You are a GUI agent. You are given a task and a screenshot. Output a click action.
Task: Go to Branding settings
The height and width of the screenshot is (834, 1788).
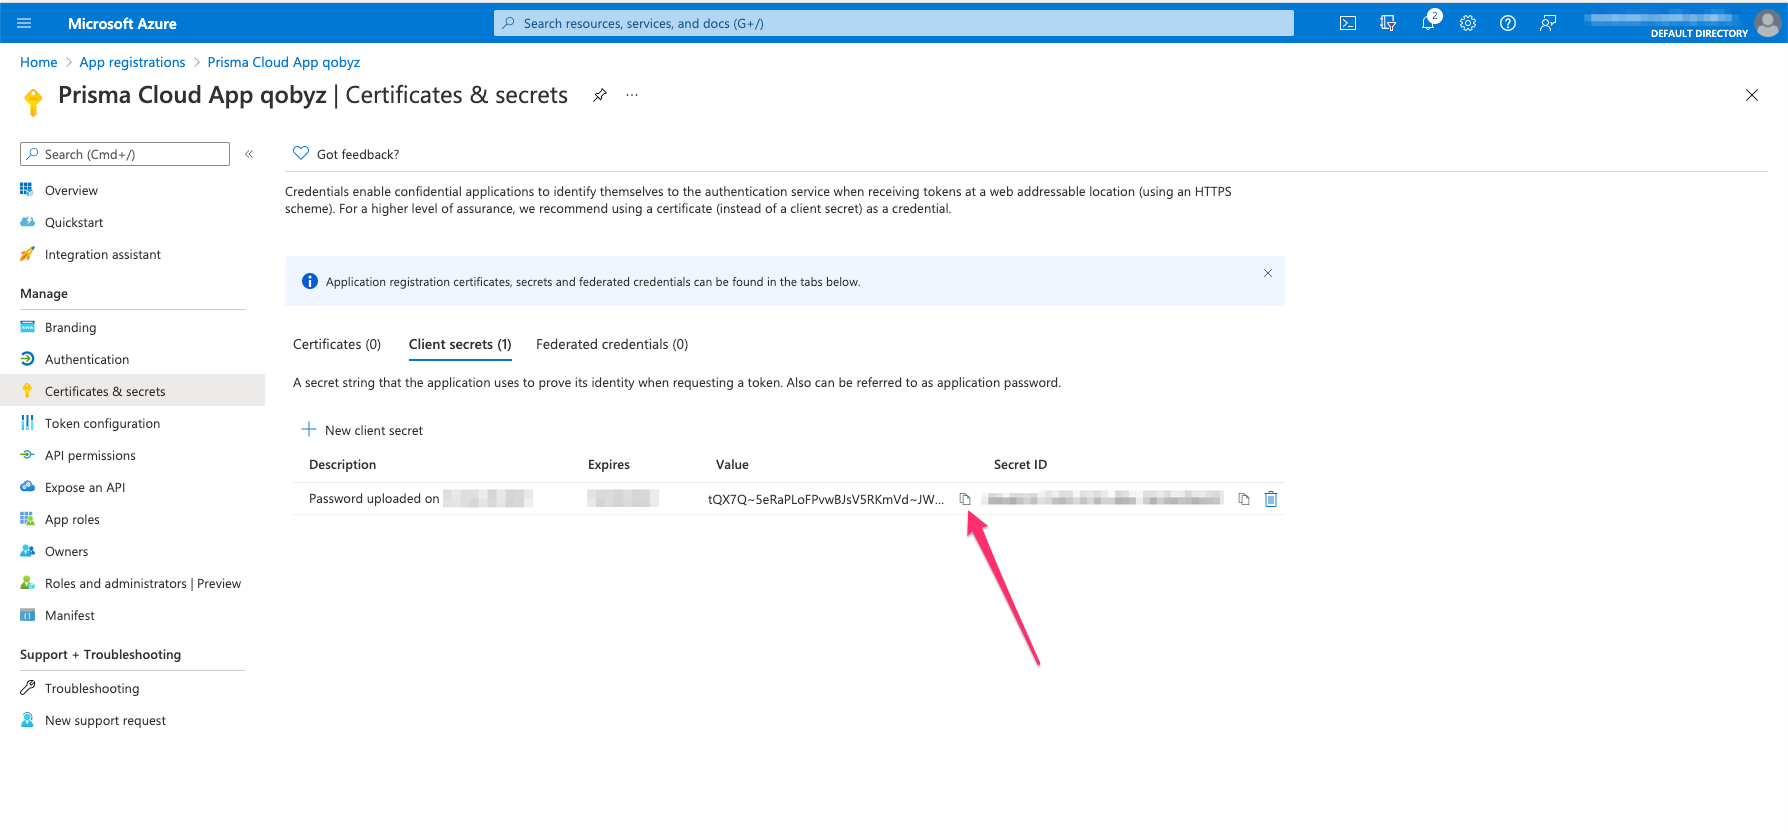click(x=71, y=327)
